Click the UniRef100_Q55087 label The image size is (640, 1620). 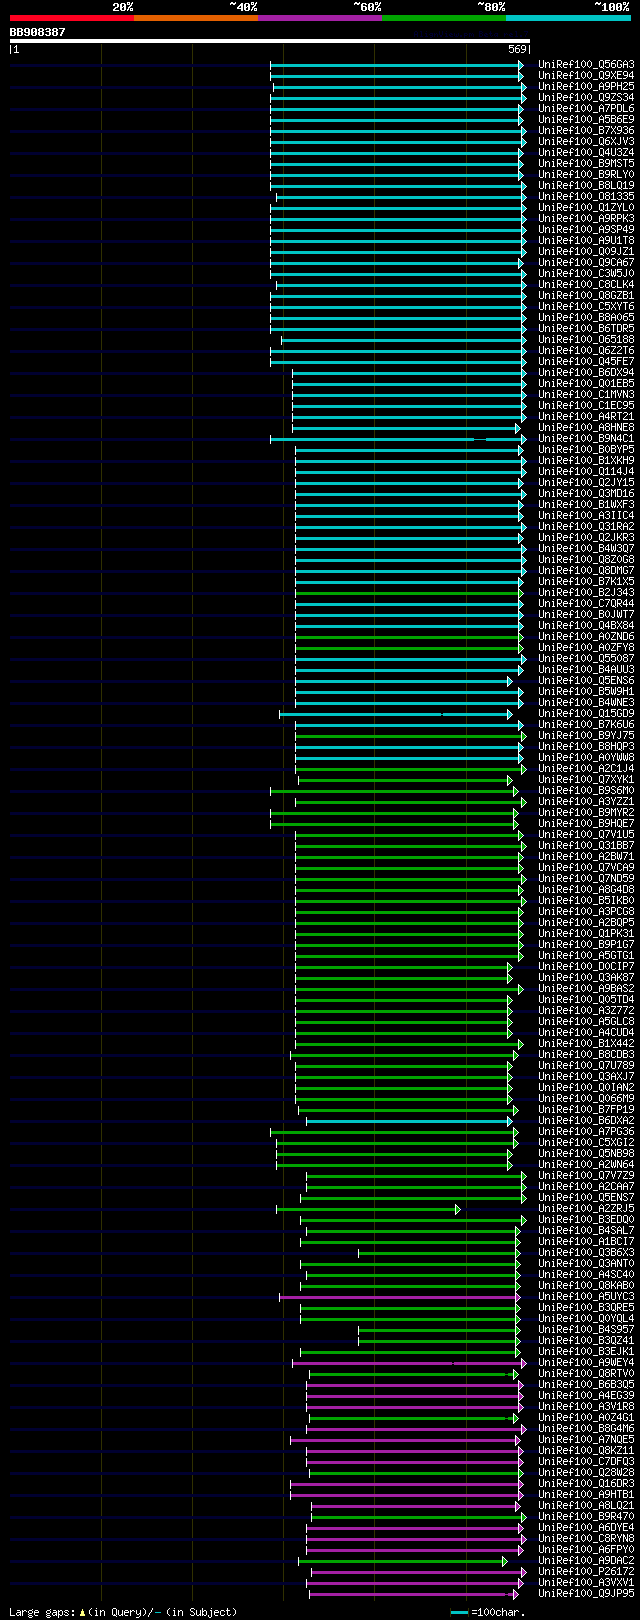586,658
